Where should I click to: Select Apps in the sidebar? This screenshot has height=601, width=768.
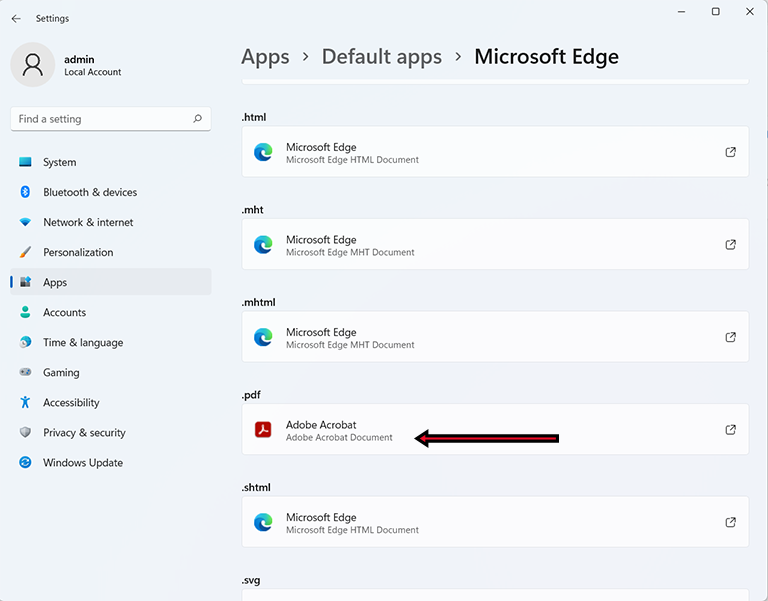coord(111,282)
